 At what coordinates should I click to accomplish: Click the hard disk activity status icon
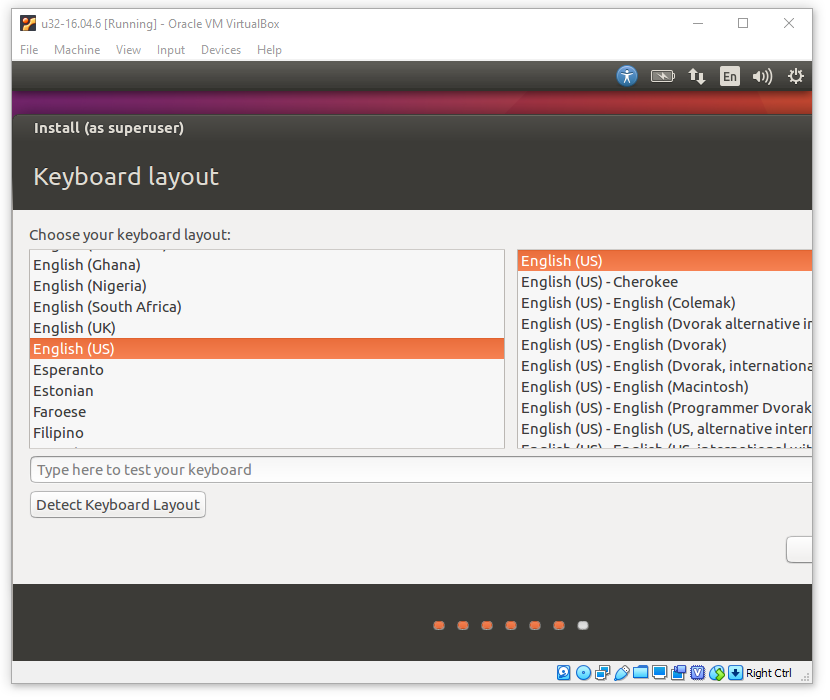coord(564,673)
